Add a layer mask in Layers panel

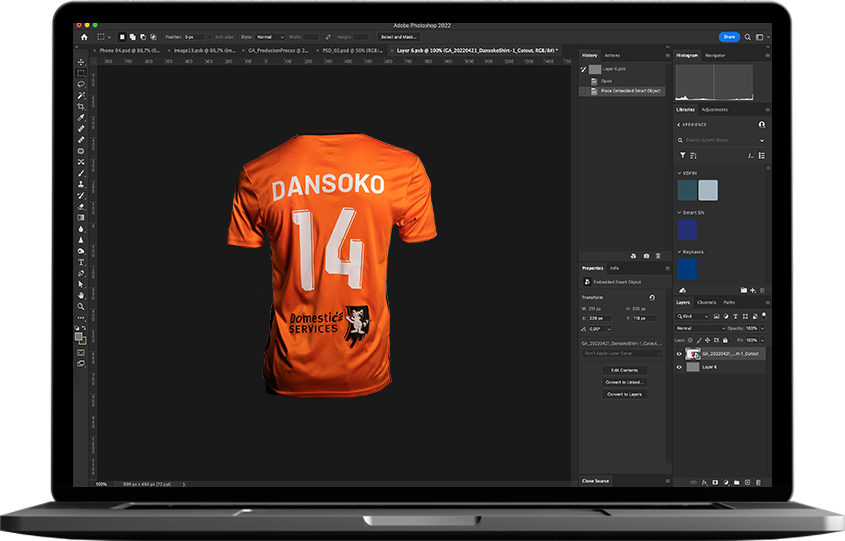point(715,482)
